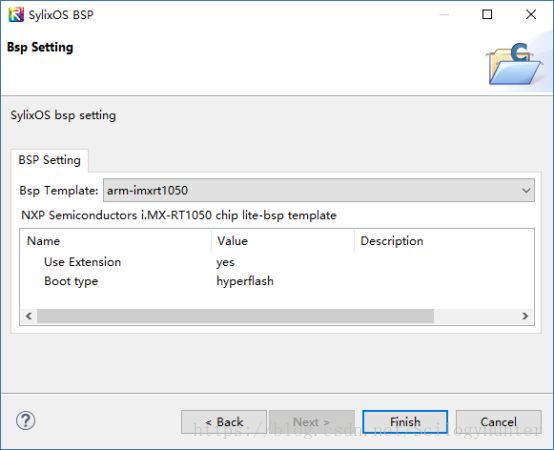Click the C project folder wizard icon
This screenshot has width=554, height=450.
click(x=514, y=64)
